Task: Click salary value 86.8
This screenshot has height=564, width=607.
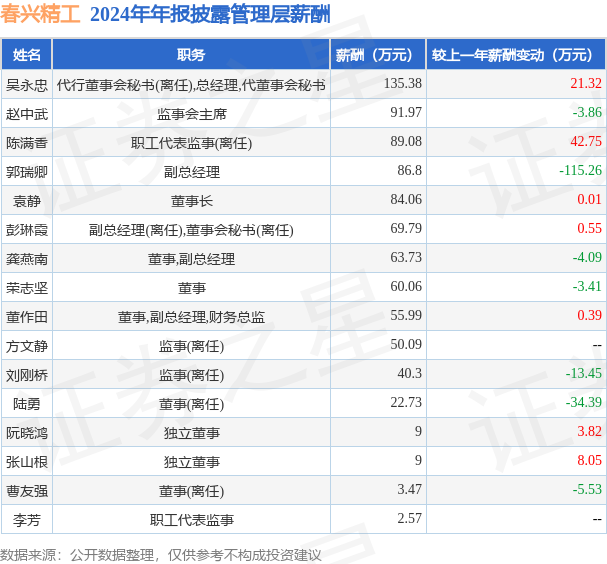Action: pyautogui.click(x=409, y=170)
